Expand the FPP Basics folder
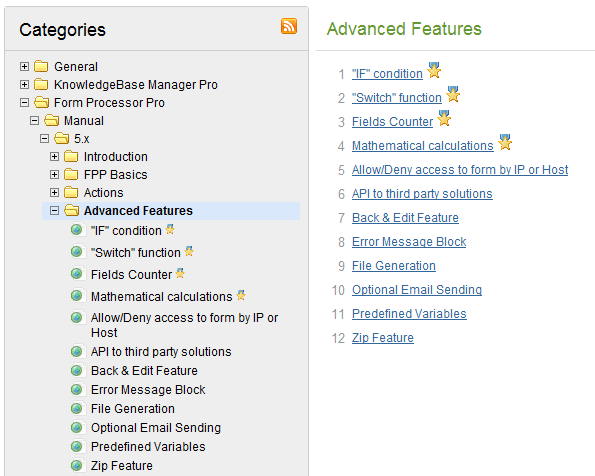Viewport: 595px width, 476px height. click(x=55, y=175)
